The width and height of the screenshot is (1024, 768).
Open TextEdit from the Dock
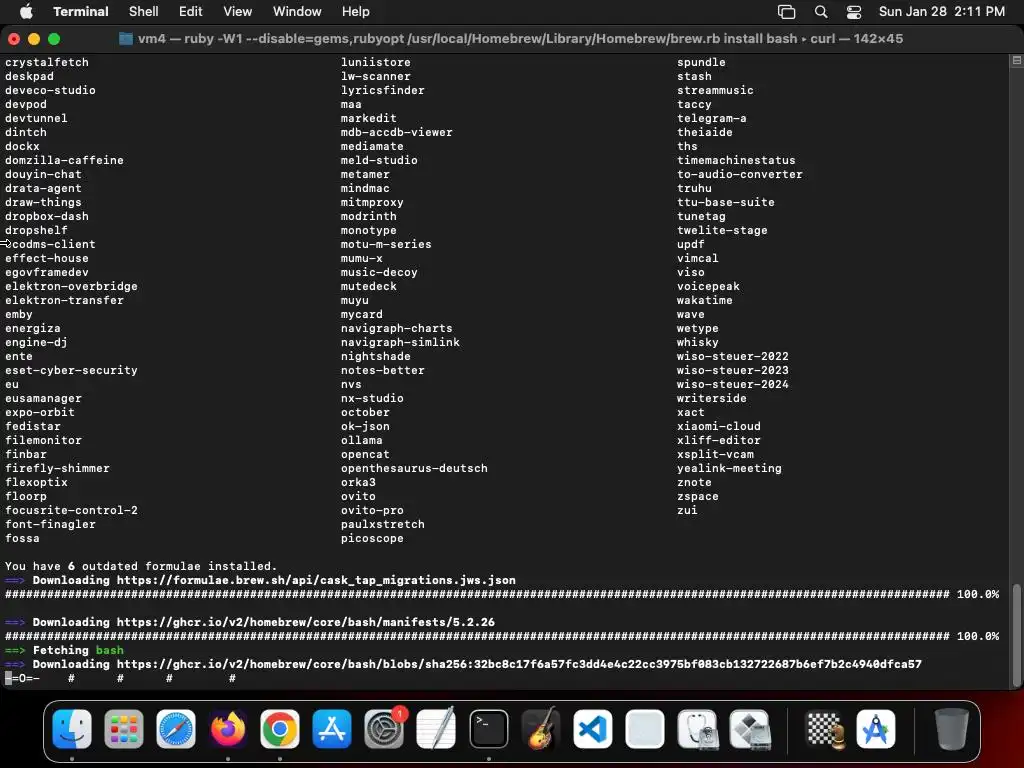[436, 729]
